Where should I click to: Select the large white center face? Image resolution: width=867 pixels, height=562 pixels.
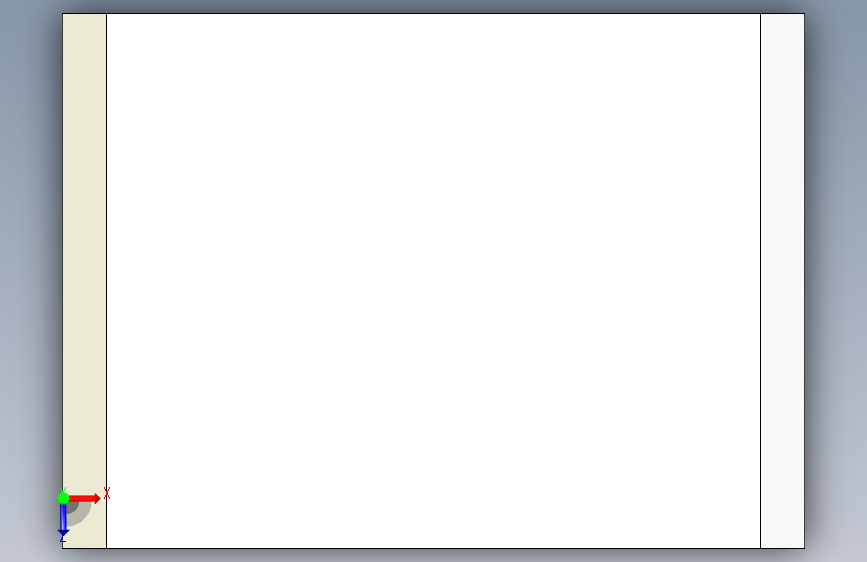tap(434, 281)
